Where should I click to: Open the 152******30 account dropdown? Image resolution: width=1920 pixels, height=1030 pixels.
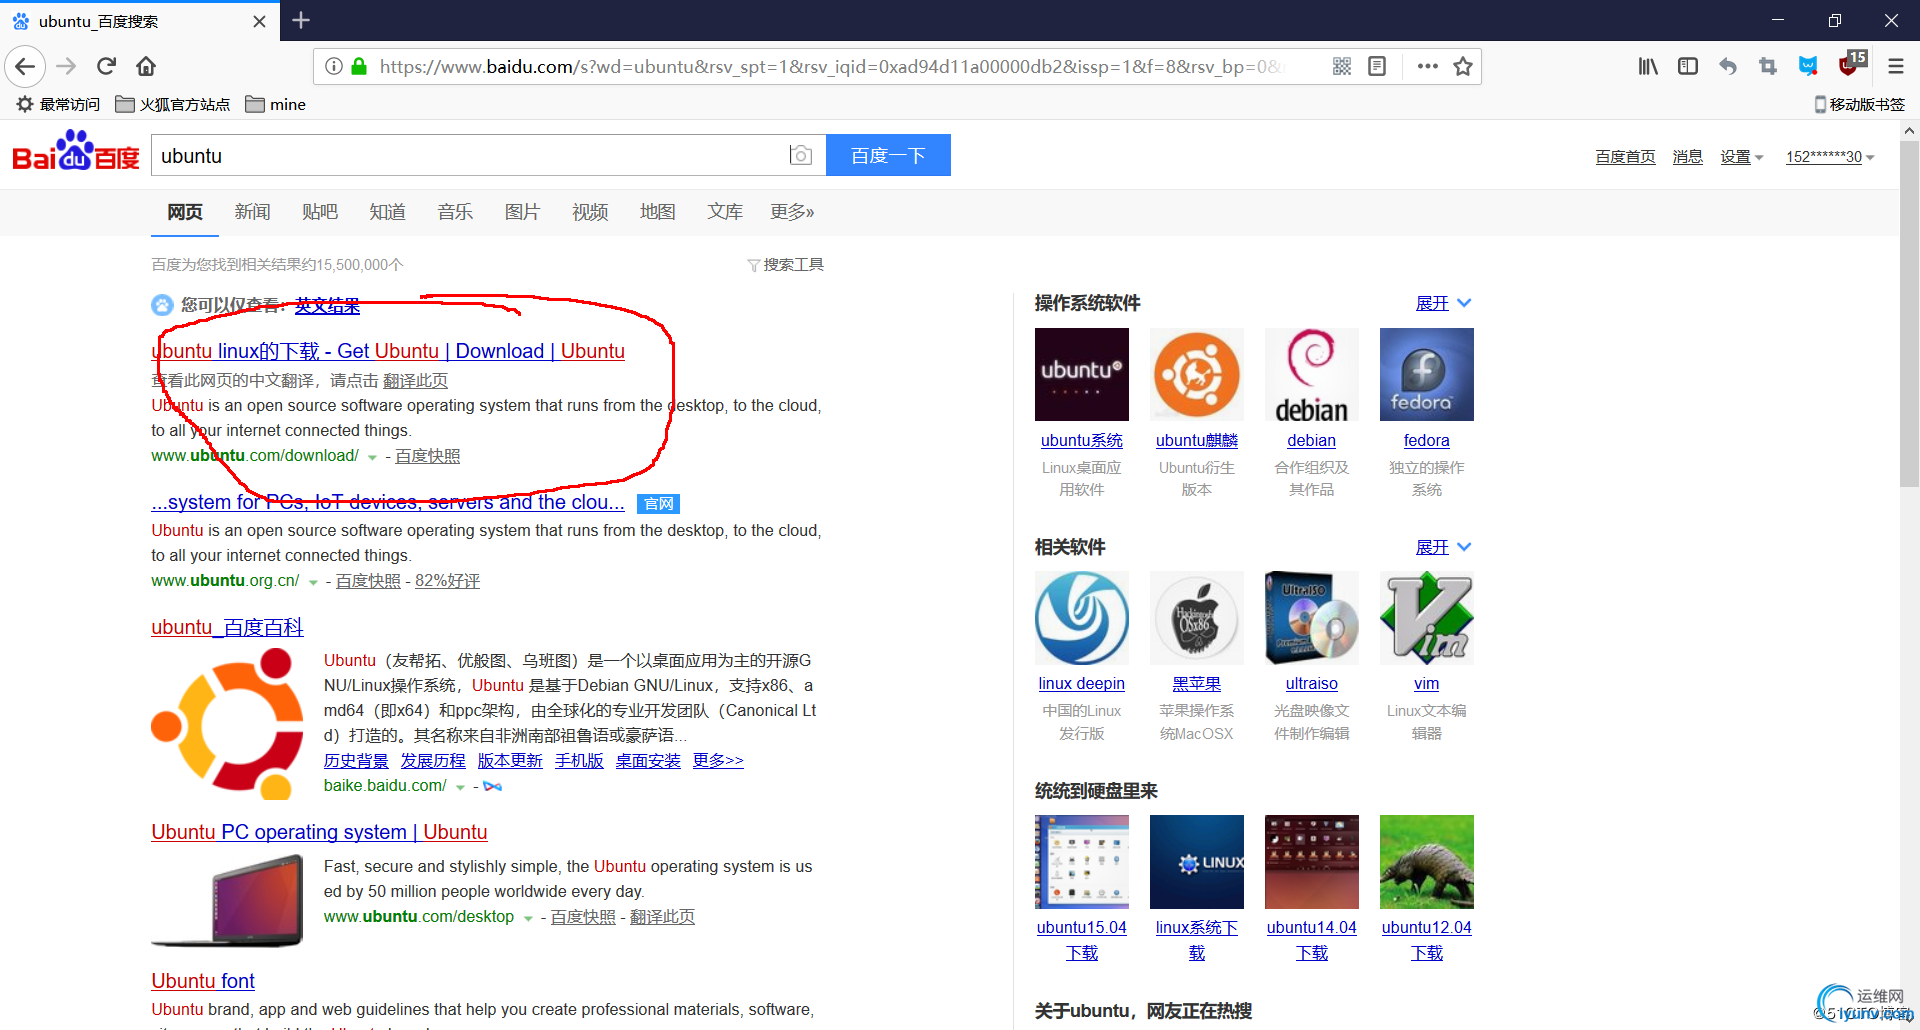coord(1830,157)
